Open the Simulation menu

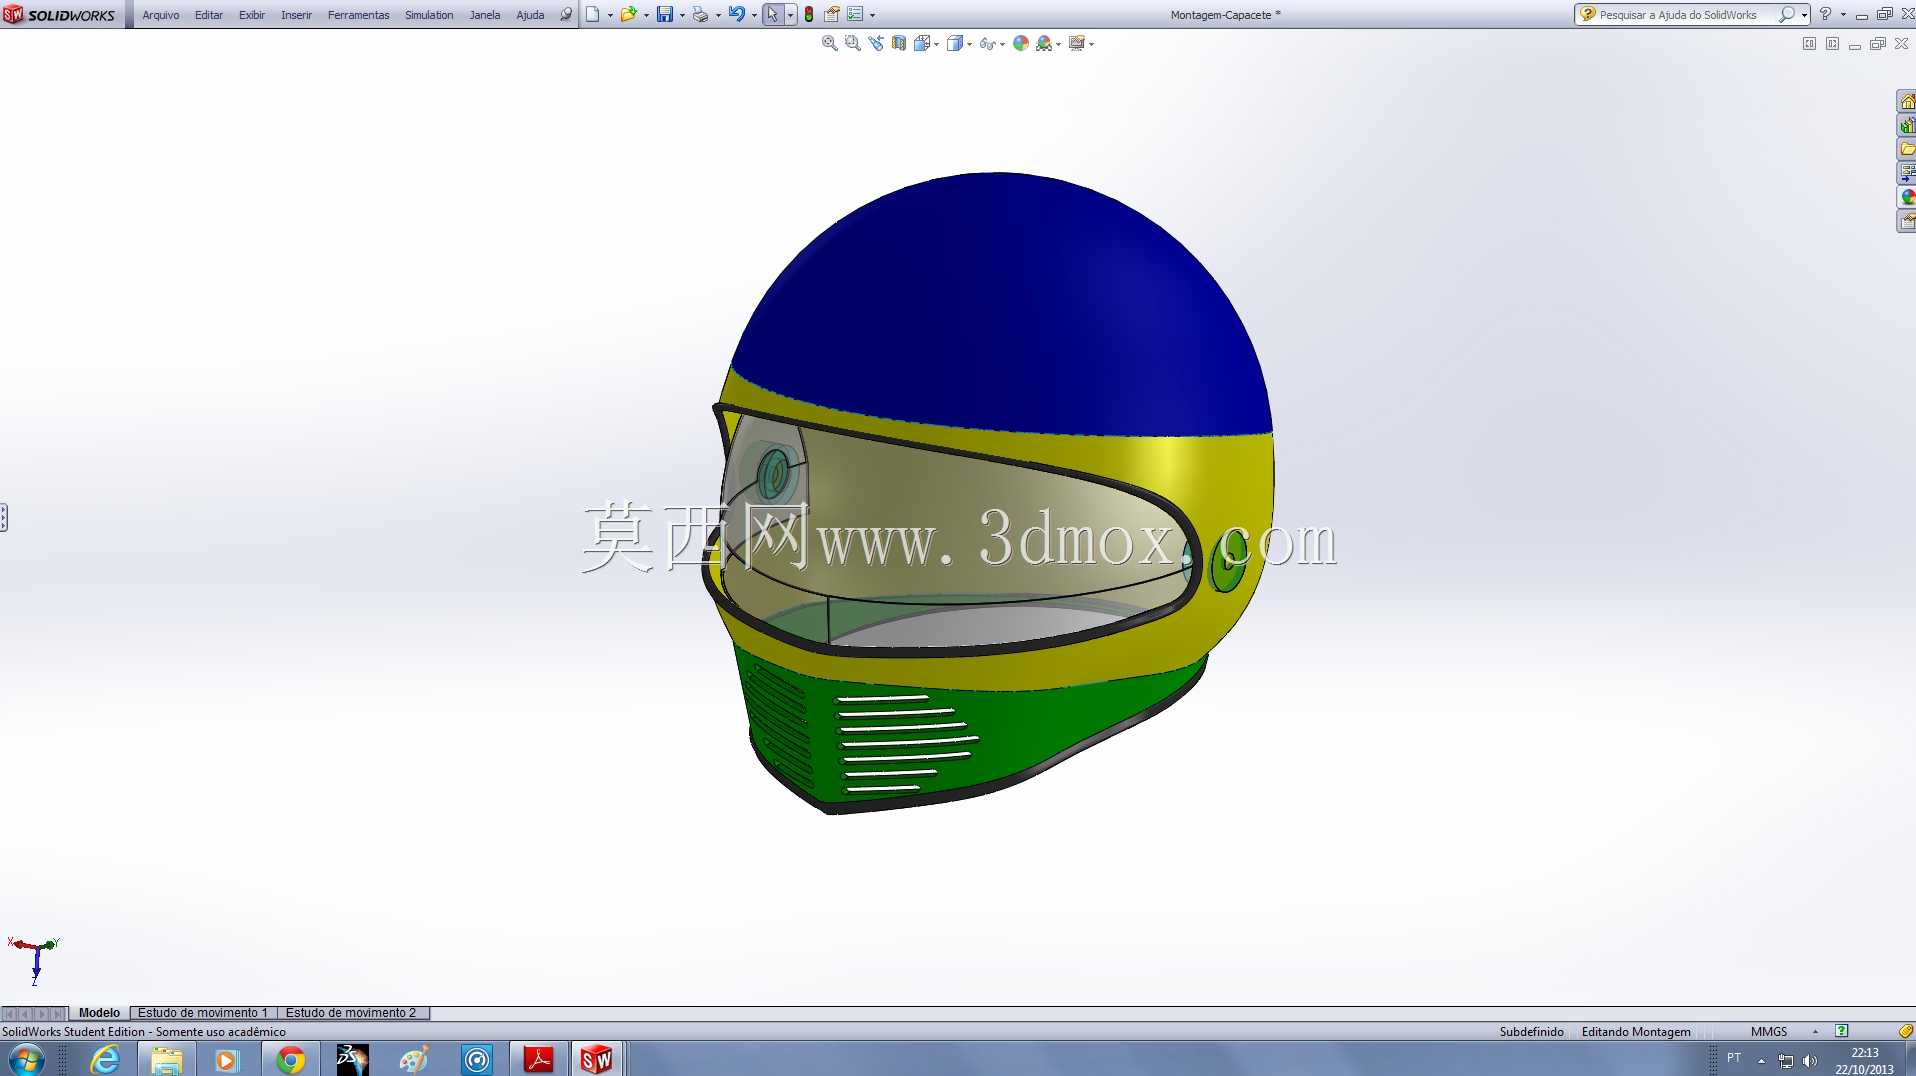tap(428, 15)
